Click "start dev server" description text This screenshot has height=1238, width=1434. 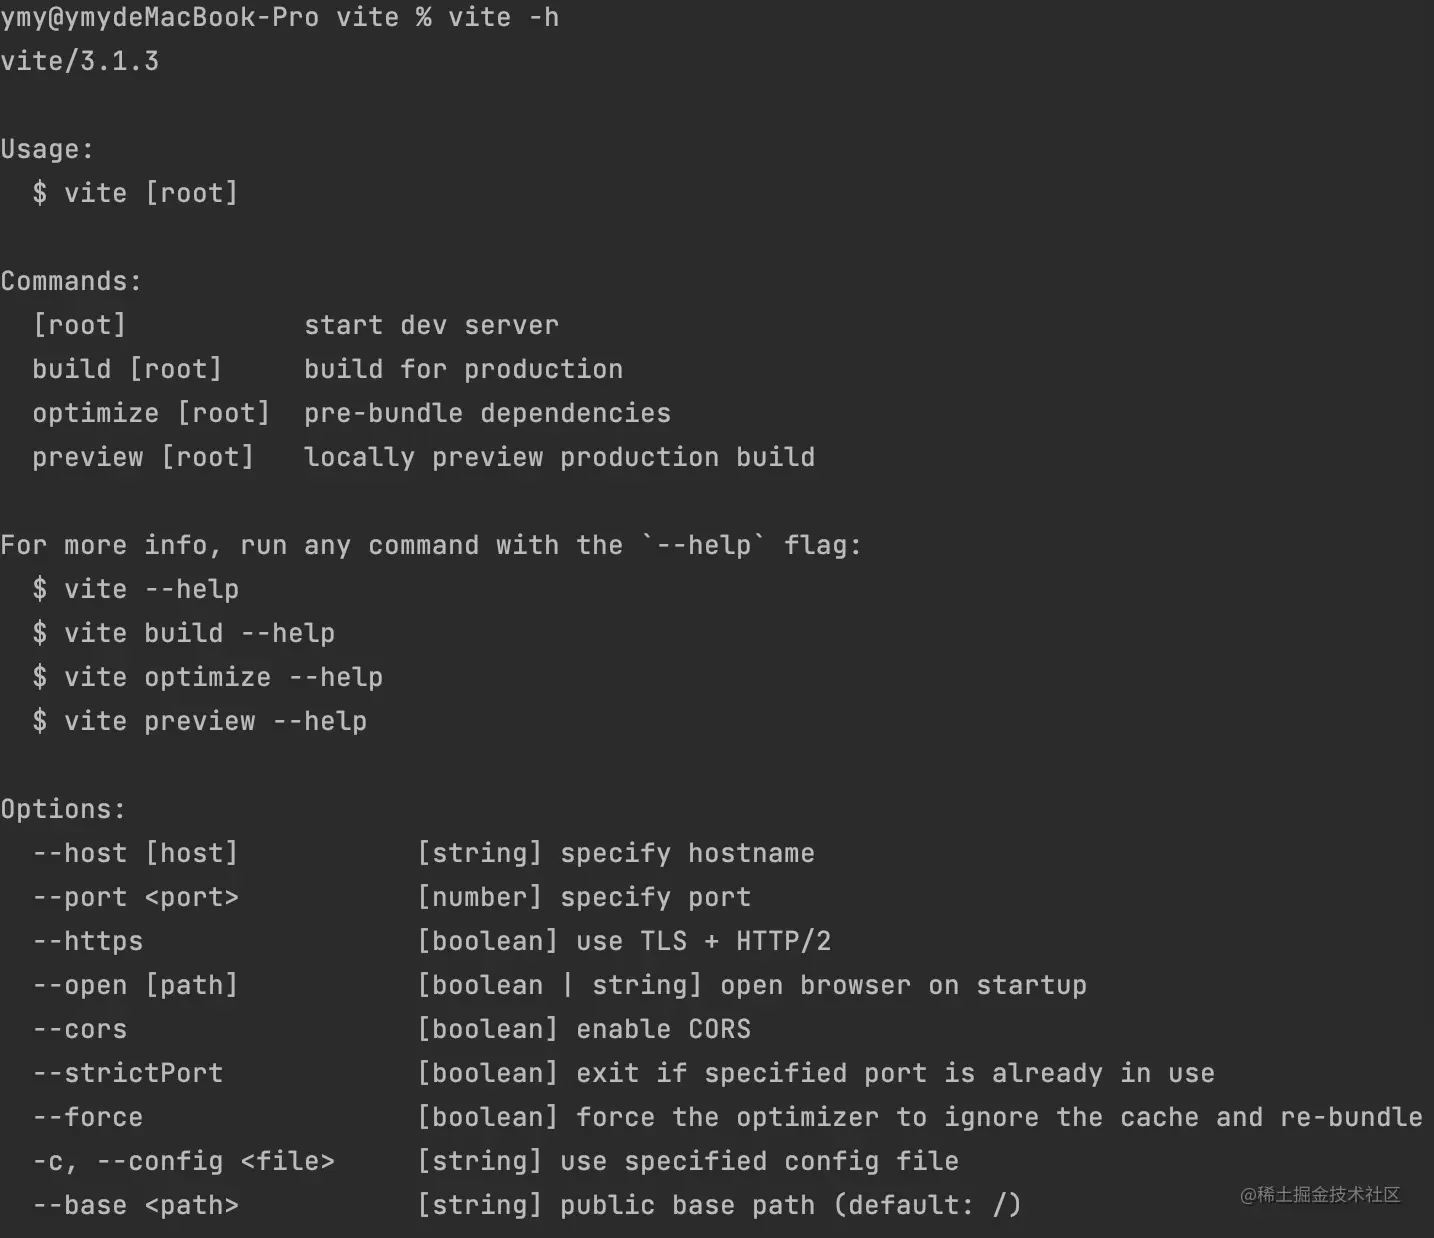point(431,326)
